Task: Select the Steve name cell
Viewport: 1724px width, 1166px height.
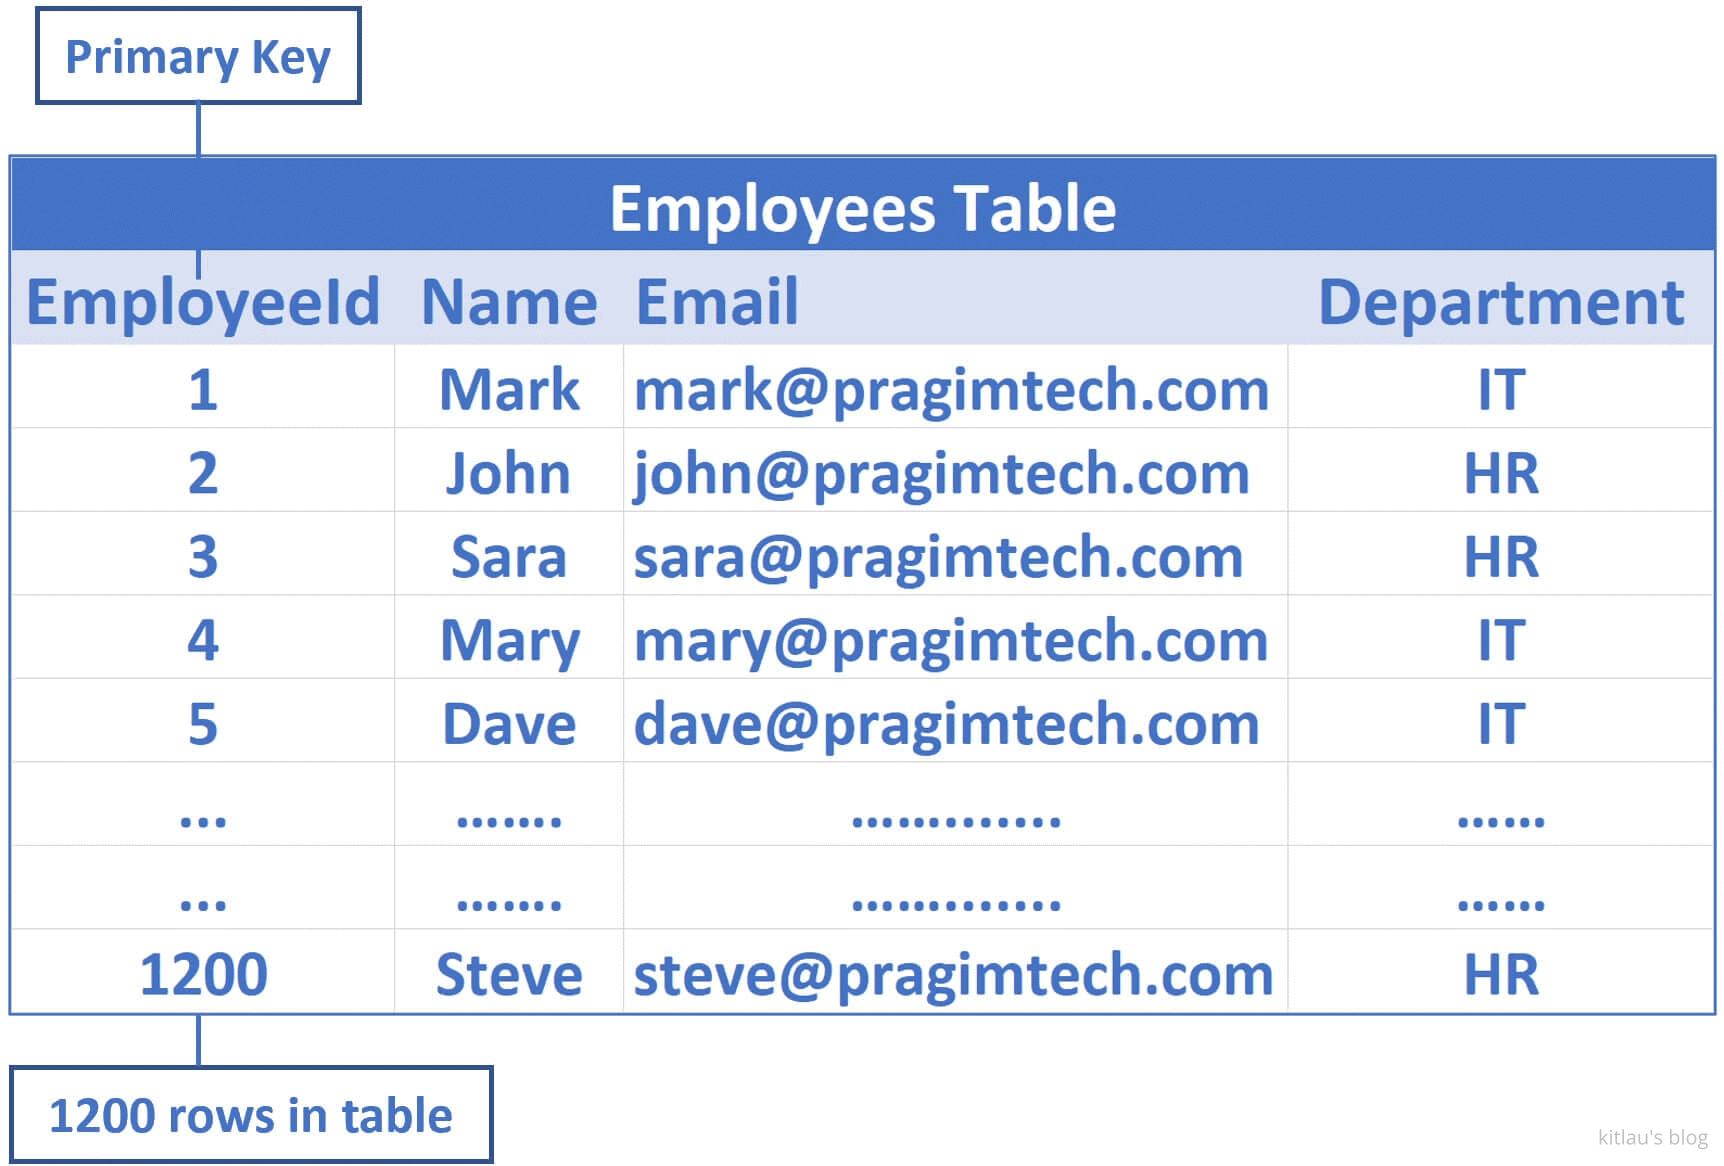Action: (509, 974)
